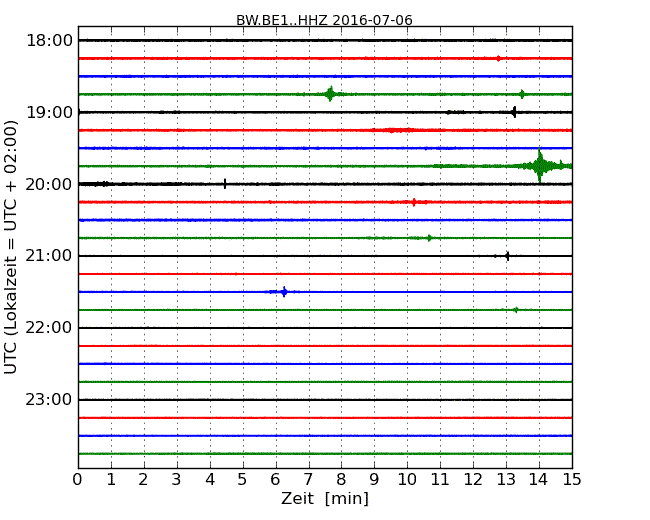Select the 20:00 time tick label
This screenshot has height=520, width=650.
pyautogui.click(x=49, y=184)
